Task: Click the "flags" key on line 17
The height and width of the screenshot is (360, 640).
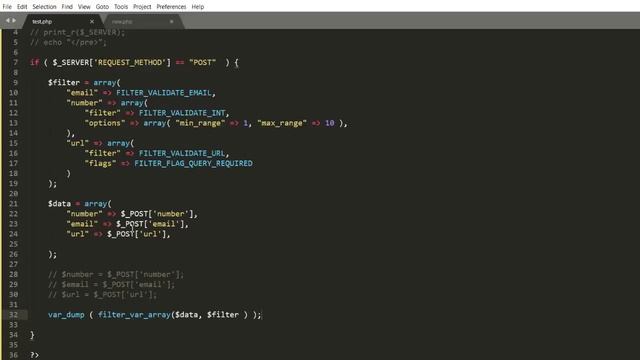Action: point(100,163)
